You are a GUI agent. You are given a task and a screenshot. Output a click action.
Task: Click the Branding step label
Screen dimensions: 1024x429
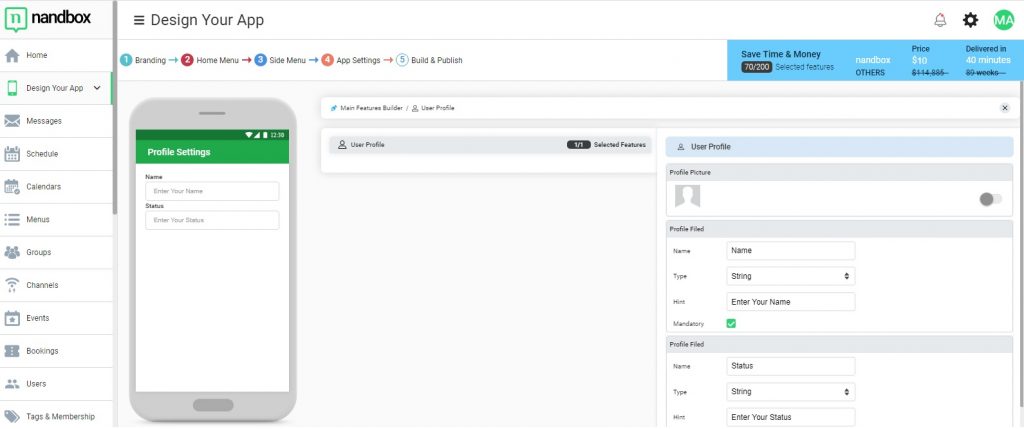pyautogui.click(x=150, y=60)
